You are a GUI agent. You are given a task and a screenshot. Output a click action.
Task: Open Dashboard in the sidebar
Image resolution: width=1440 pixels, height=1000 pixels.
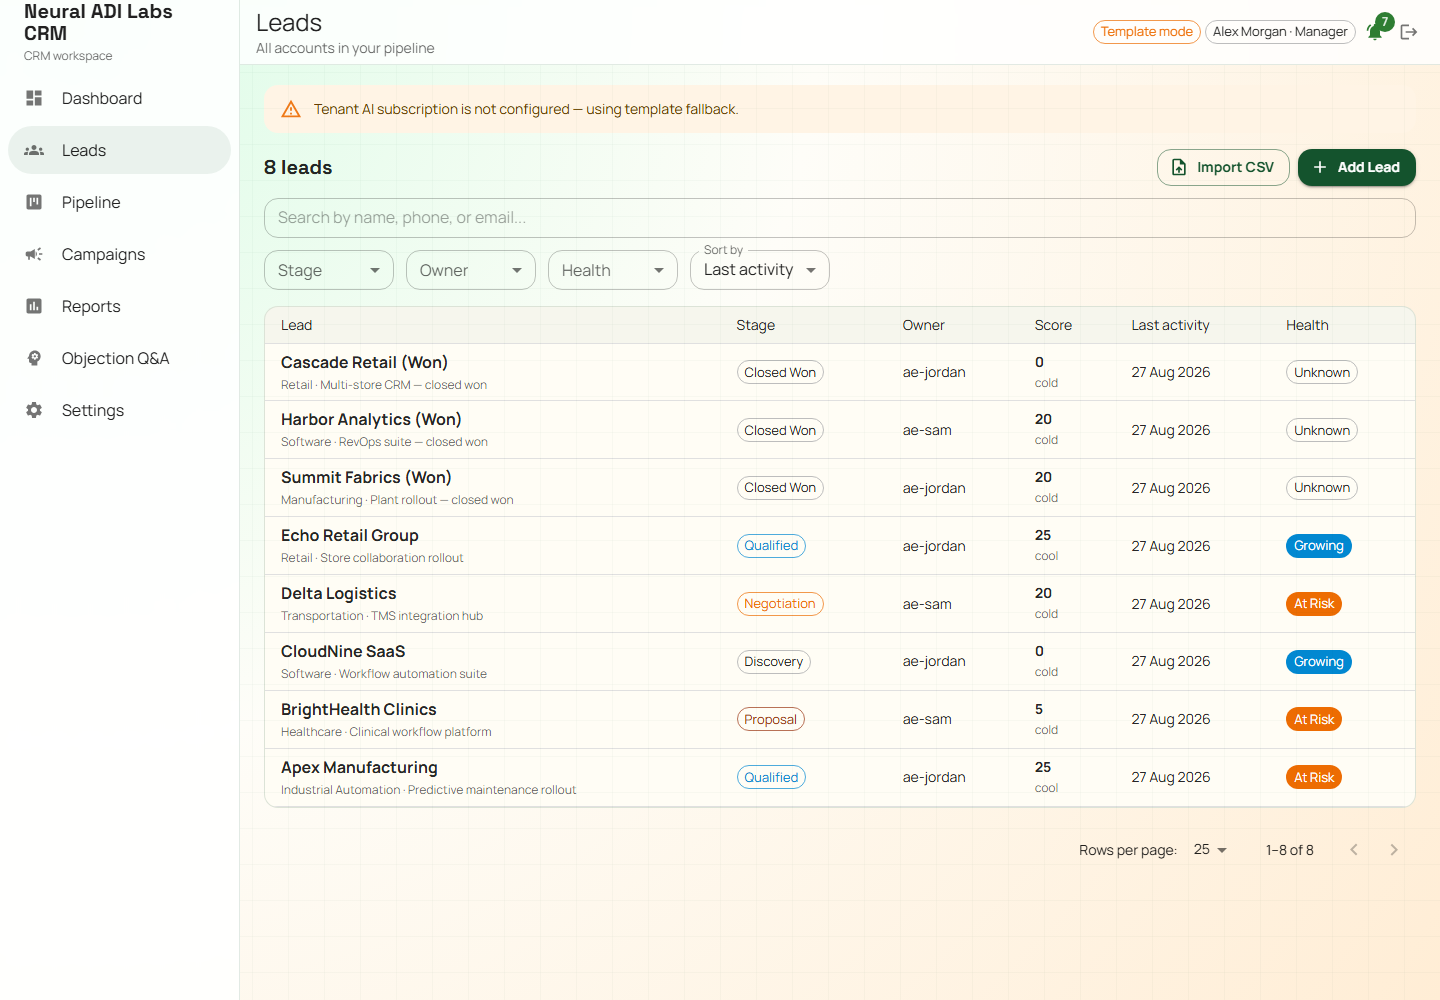tap(119, 98)
